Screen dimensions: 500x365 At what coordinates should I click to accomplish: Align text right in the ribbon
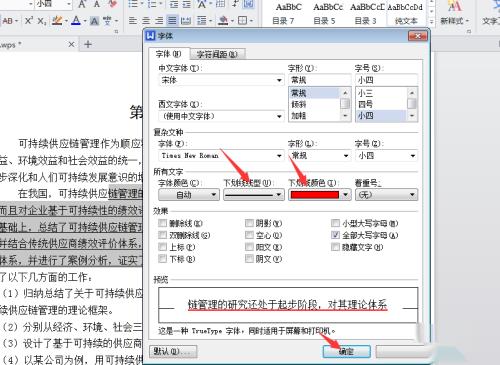pos(159,21)
